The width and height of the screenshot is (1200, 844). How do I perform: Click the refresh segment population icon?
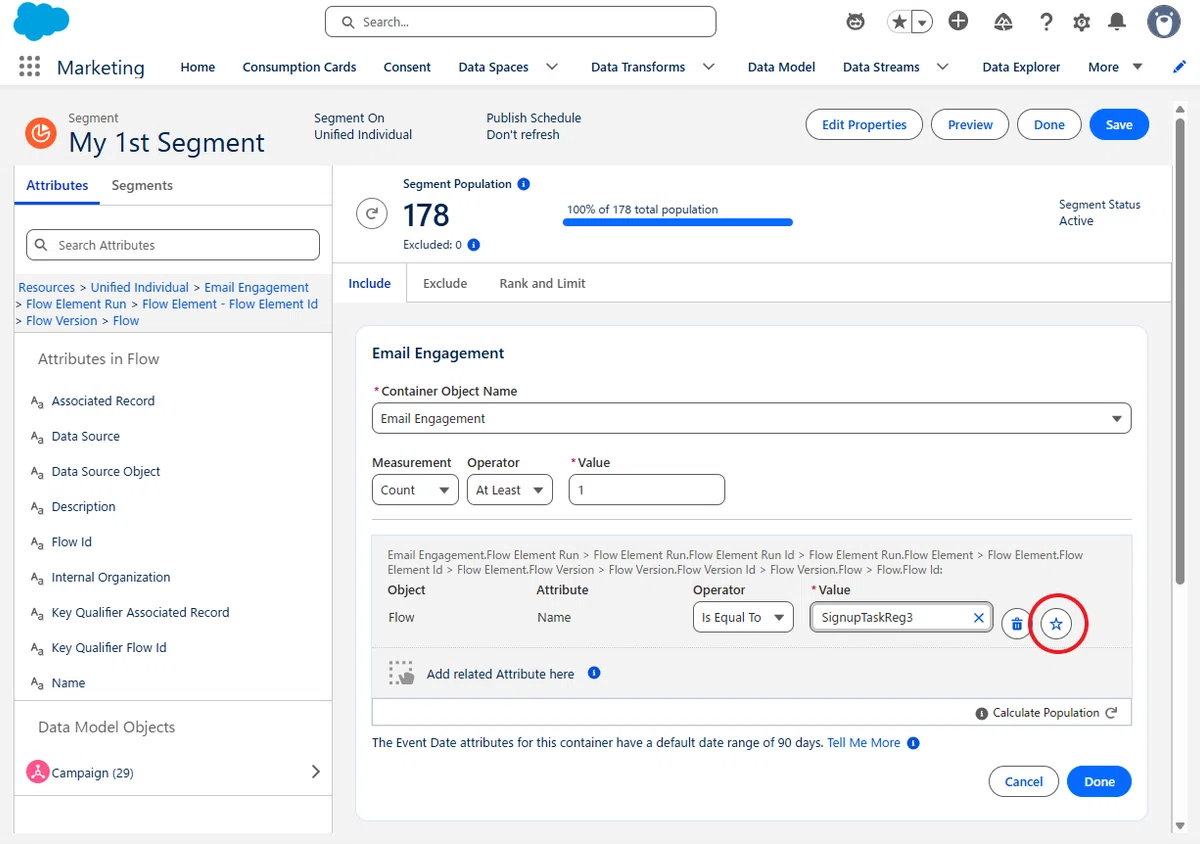(372, 213)
